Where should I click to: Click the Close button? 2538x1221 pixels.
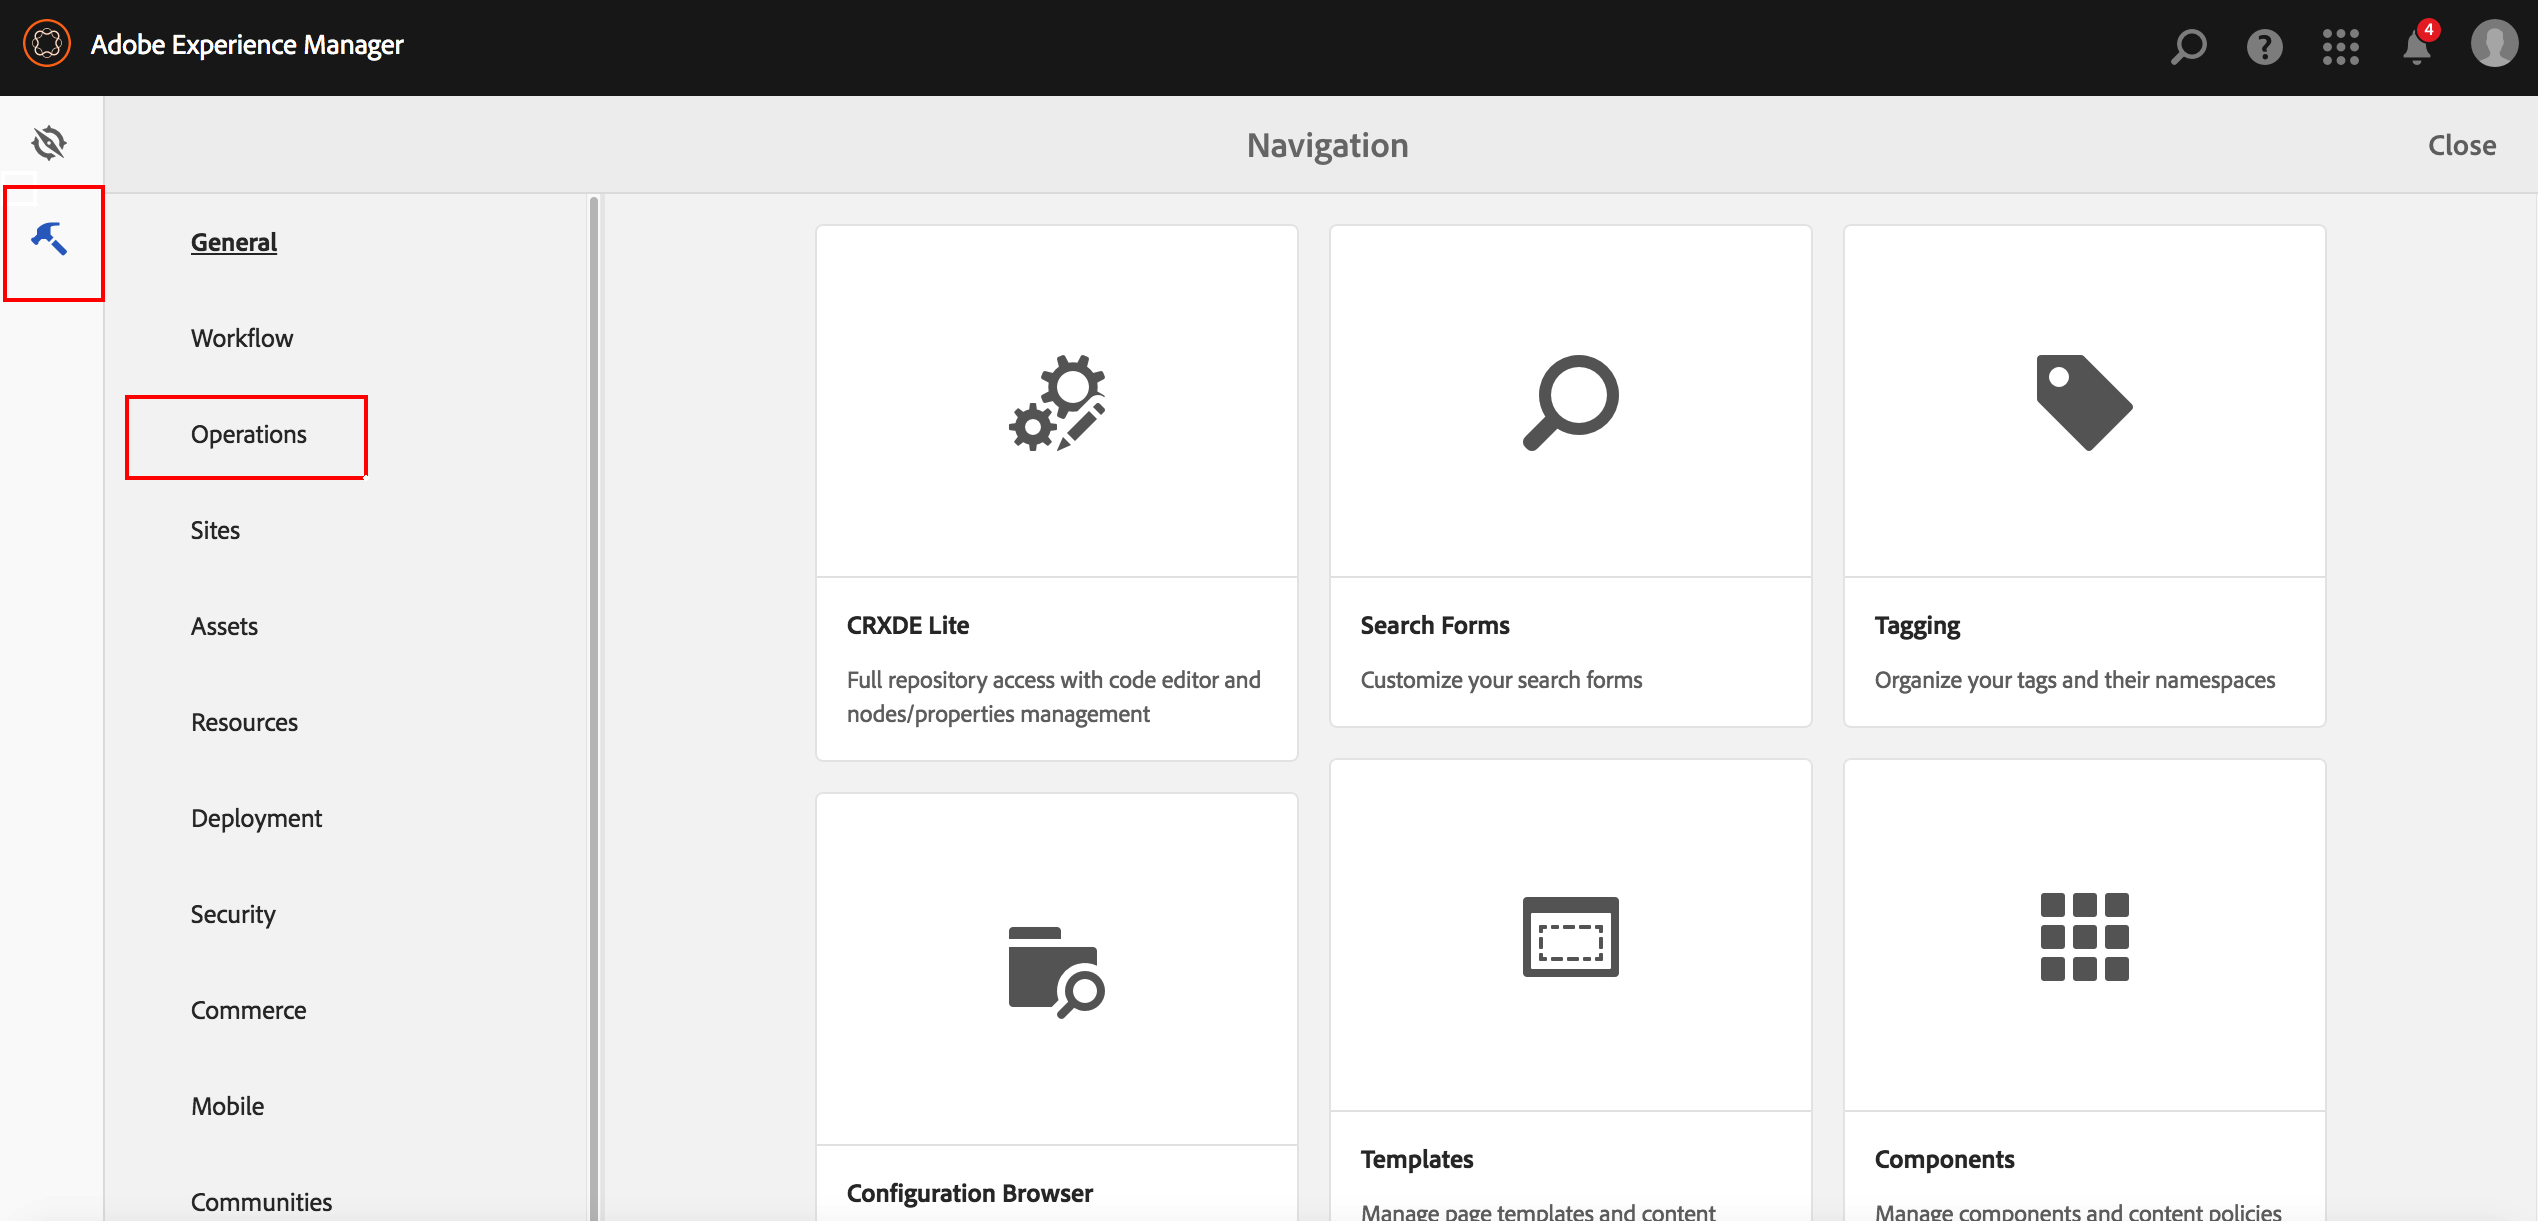[x=2461, y=145]
